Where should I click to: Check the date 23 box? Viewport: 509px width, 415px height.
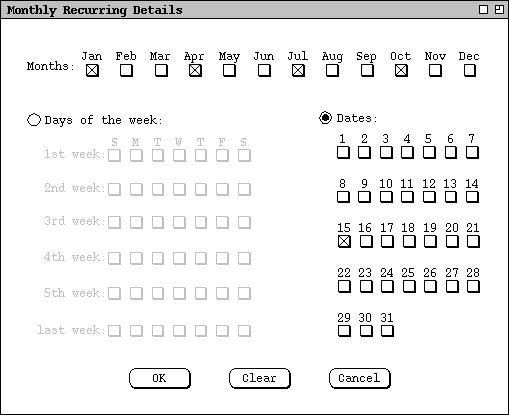click(366, 286)
